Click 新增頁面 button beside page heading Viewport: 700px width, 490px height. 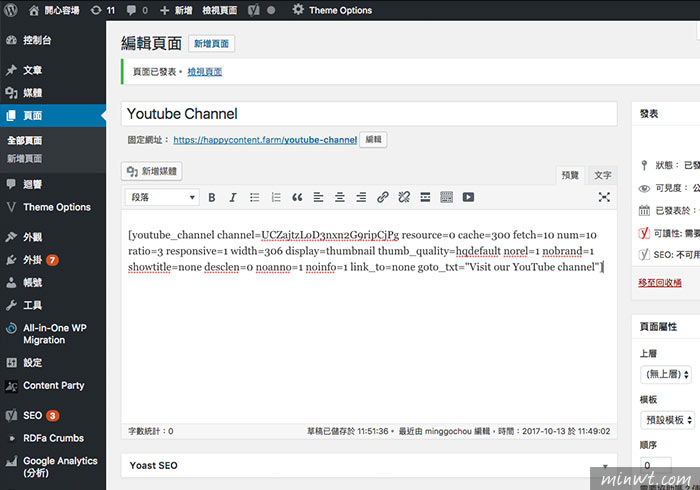(x=211, y=44)
